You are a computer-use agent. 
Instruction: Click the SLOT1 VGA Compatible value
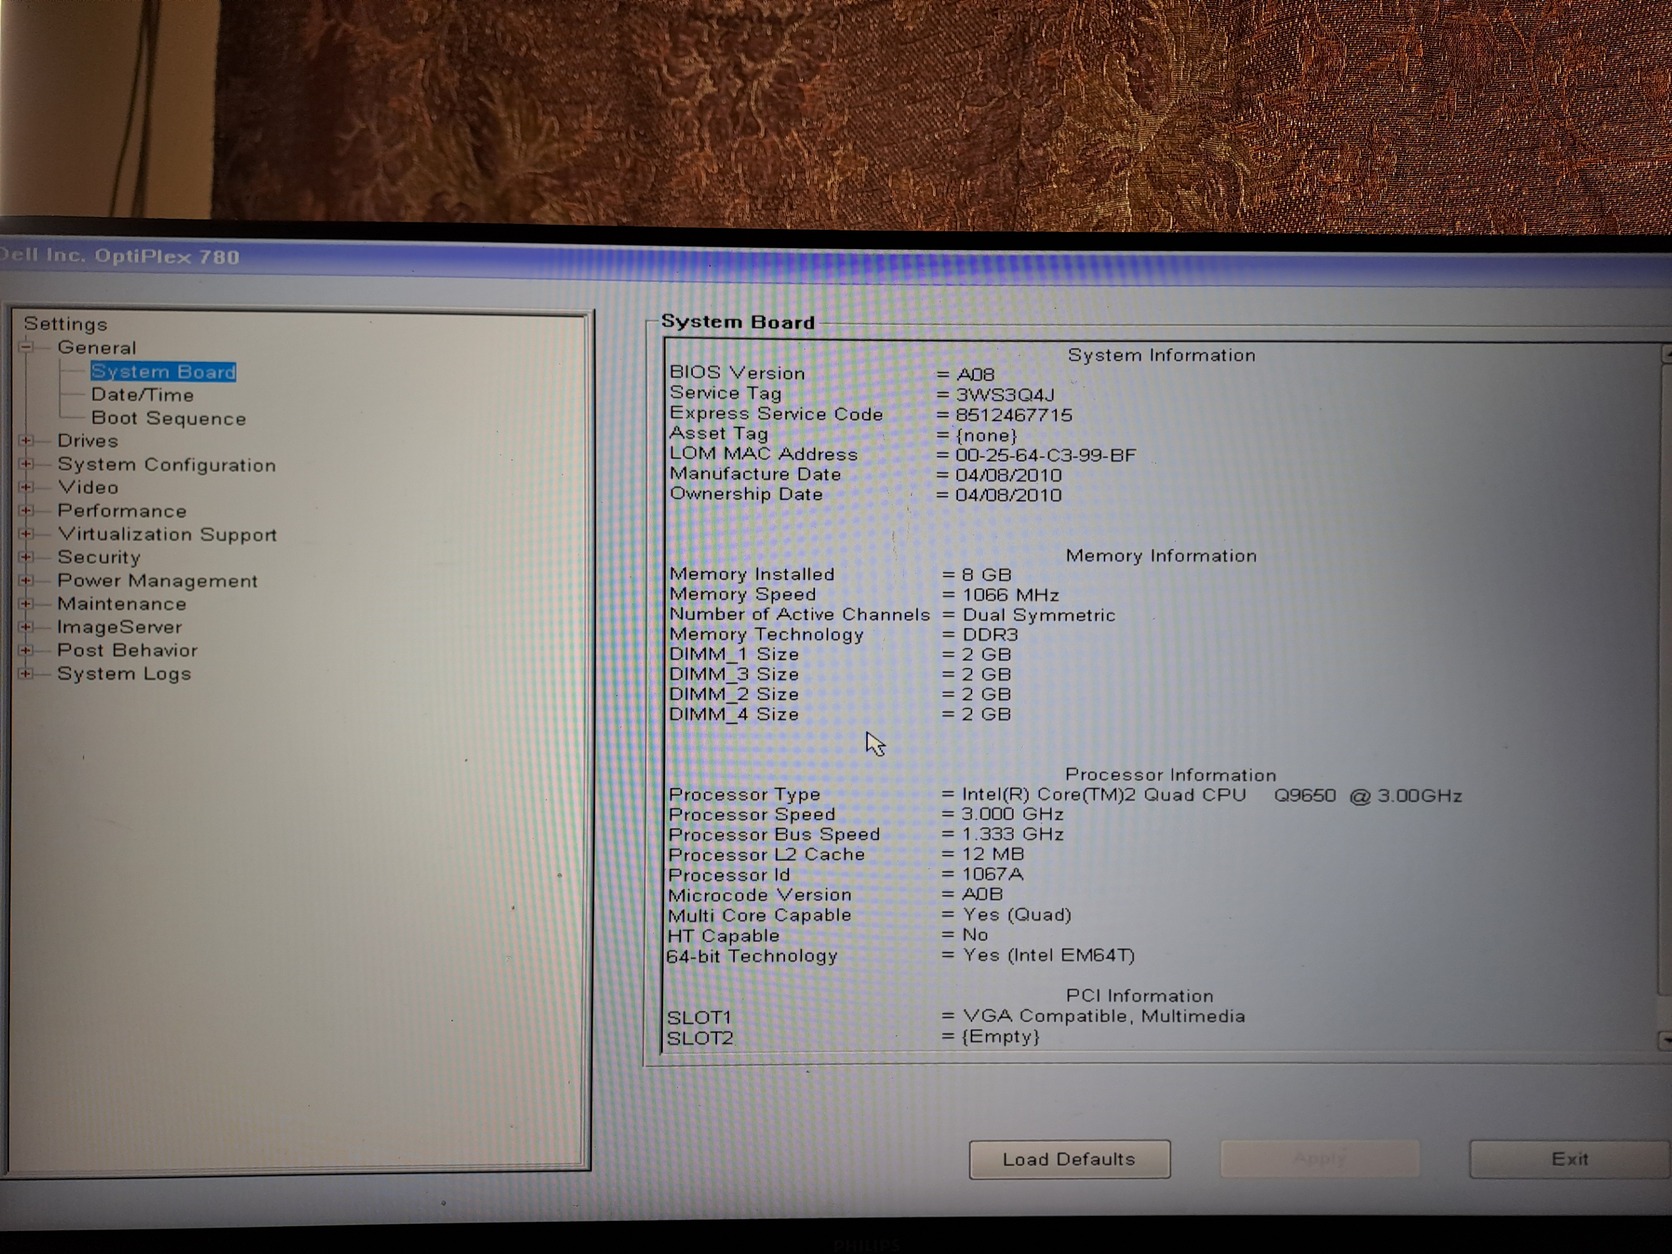[1104, 1016]
